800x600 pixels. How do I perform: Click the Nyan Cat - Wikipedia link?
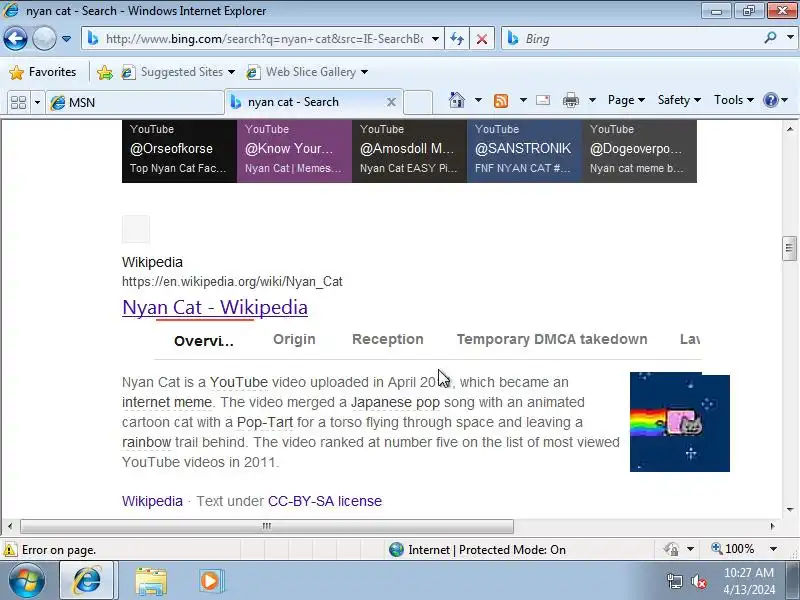click(215, 308)
